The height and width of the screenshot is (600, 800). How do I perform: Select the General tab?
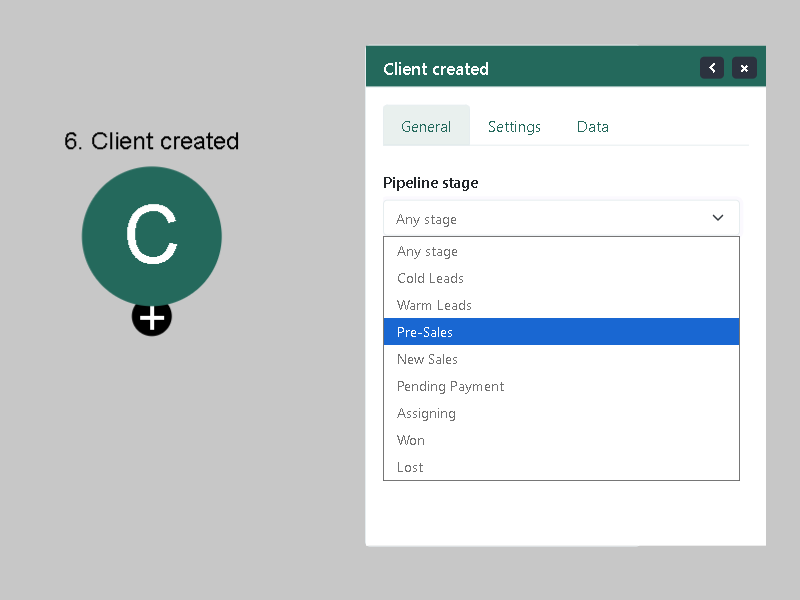click(426, 126)
